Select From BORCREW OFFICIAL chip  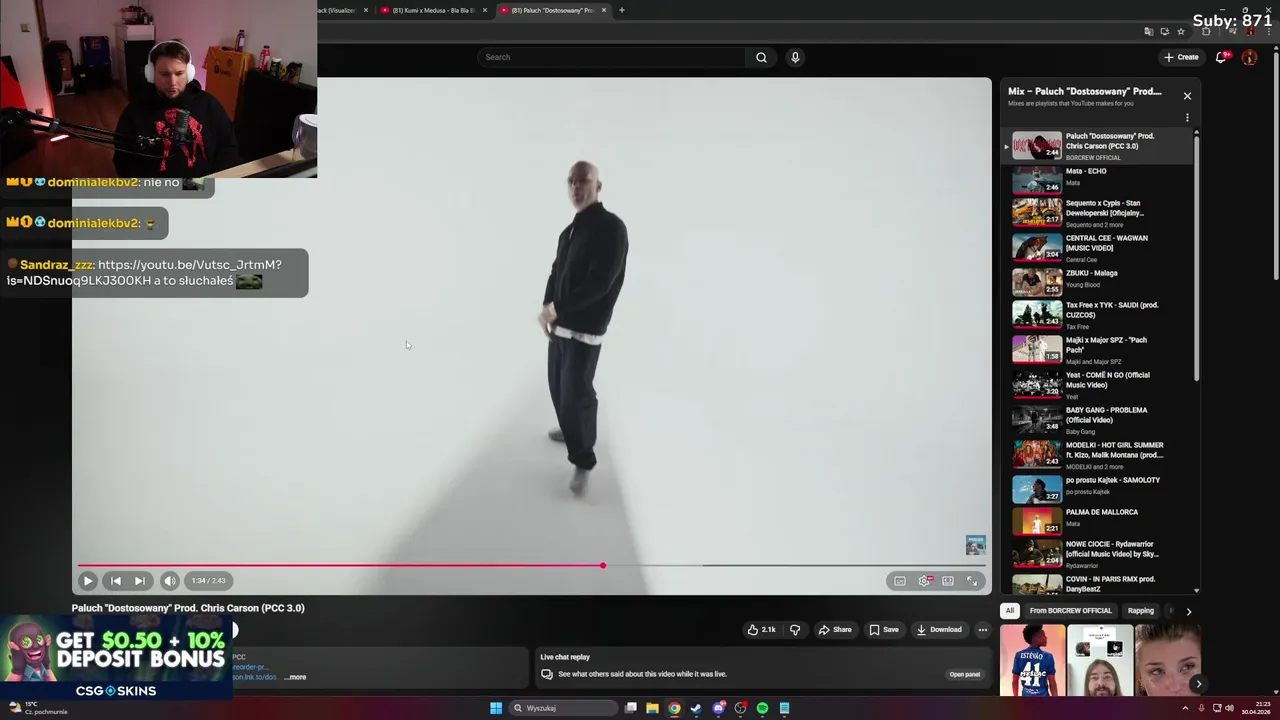click(x=1070, y=611)
